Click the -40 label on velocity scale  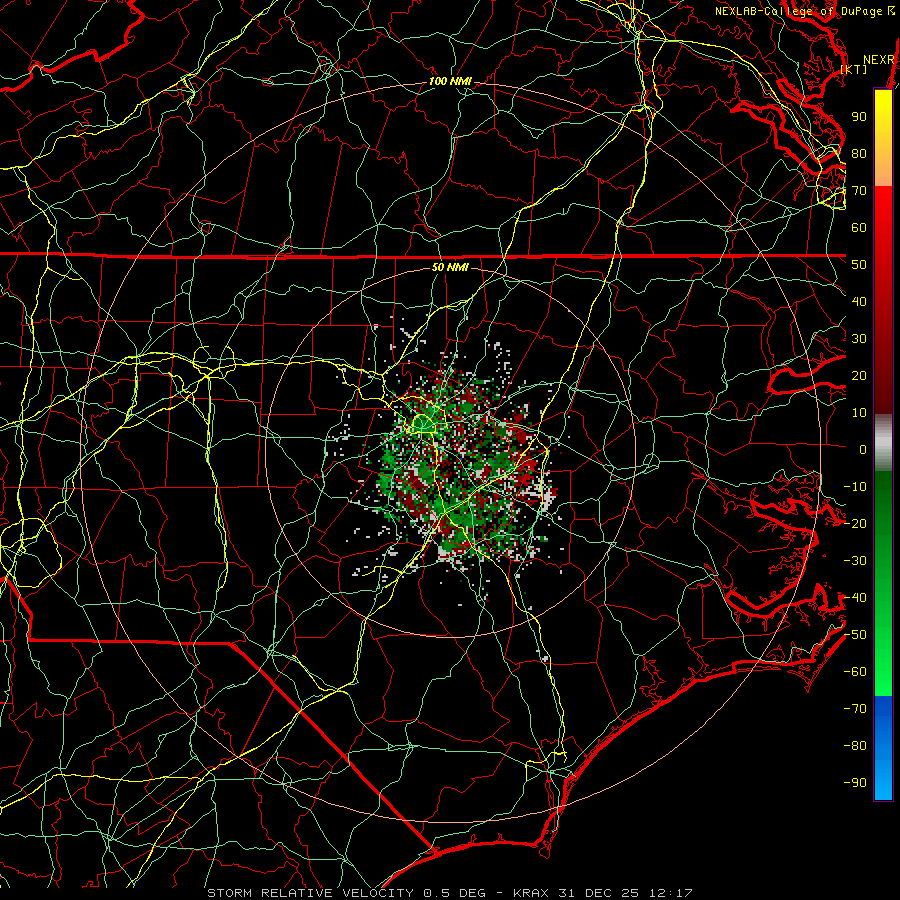[855, 598]
